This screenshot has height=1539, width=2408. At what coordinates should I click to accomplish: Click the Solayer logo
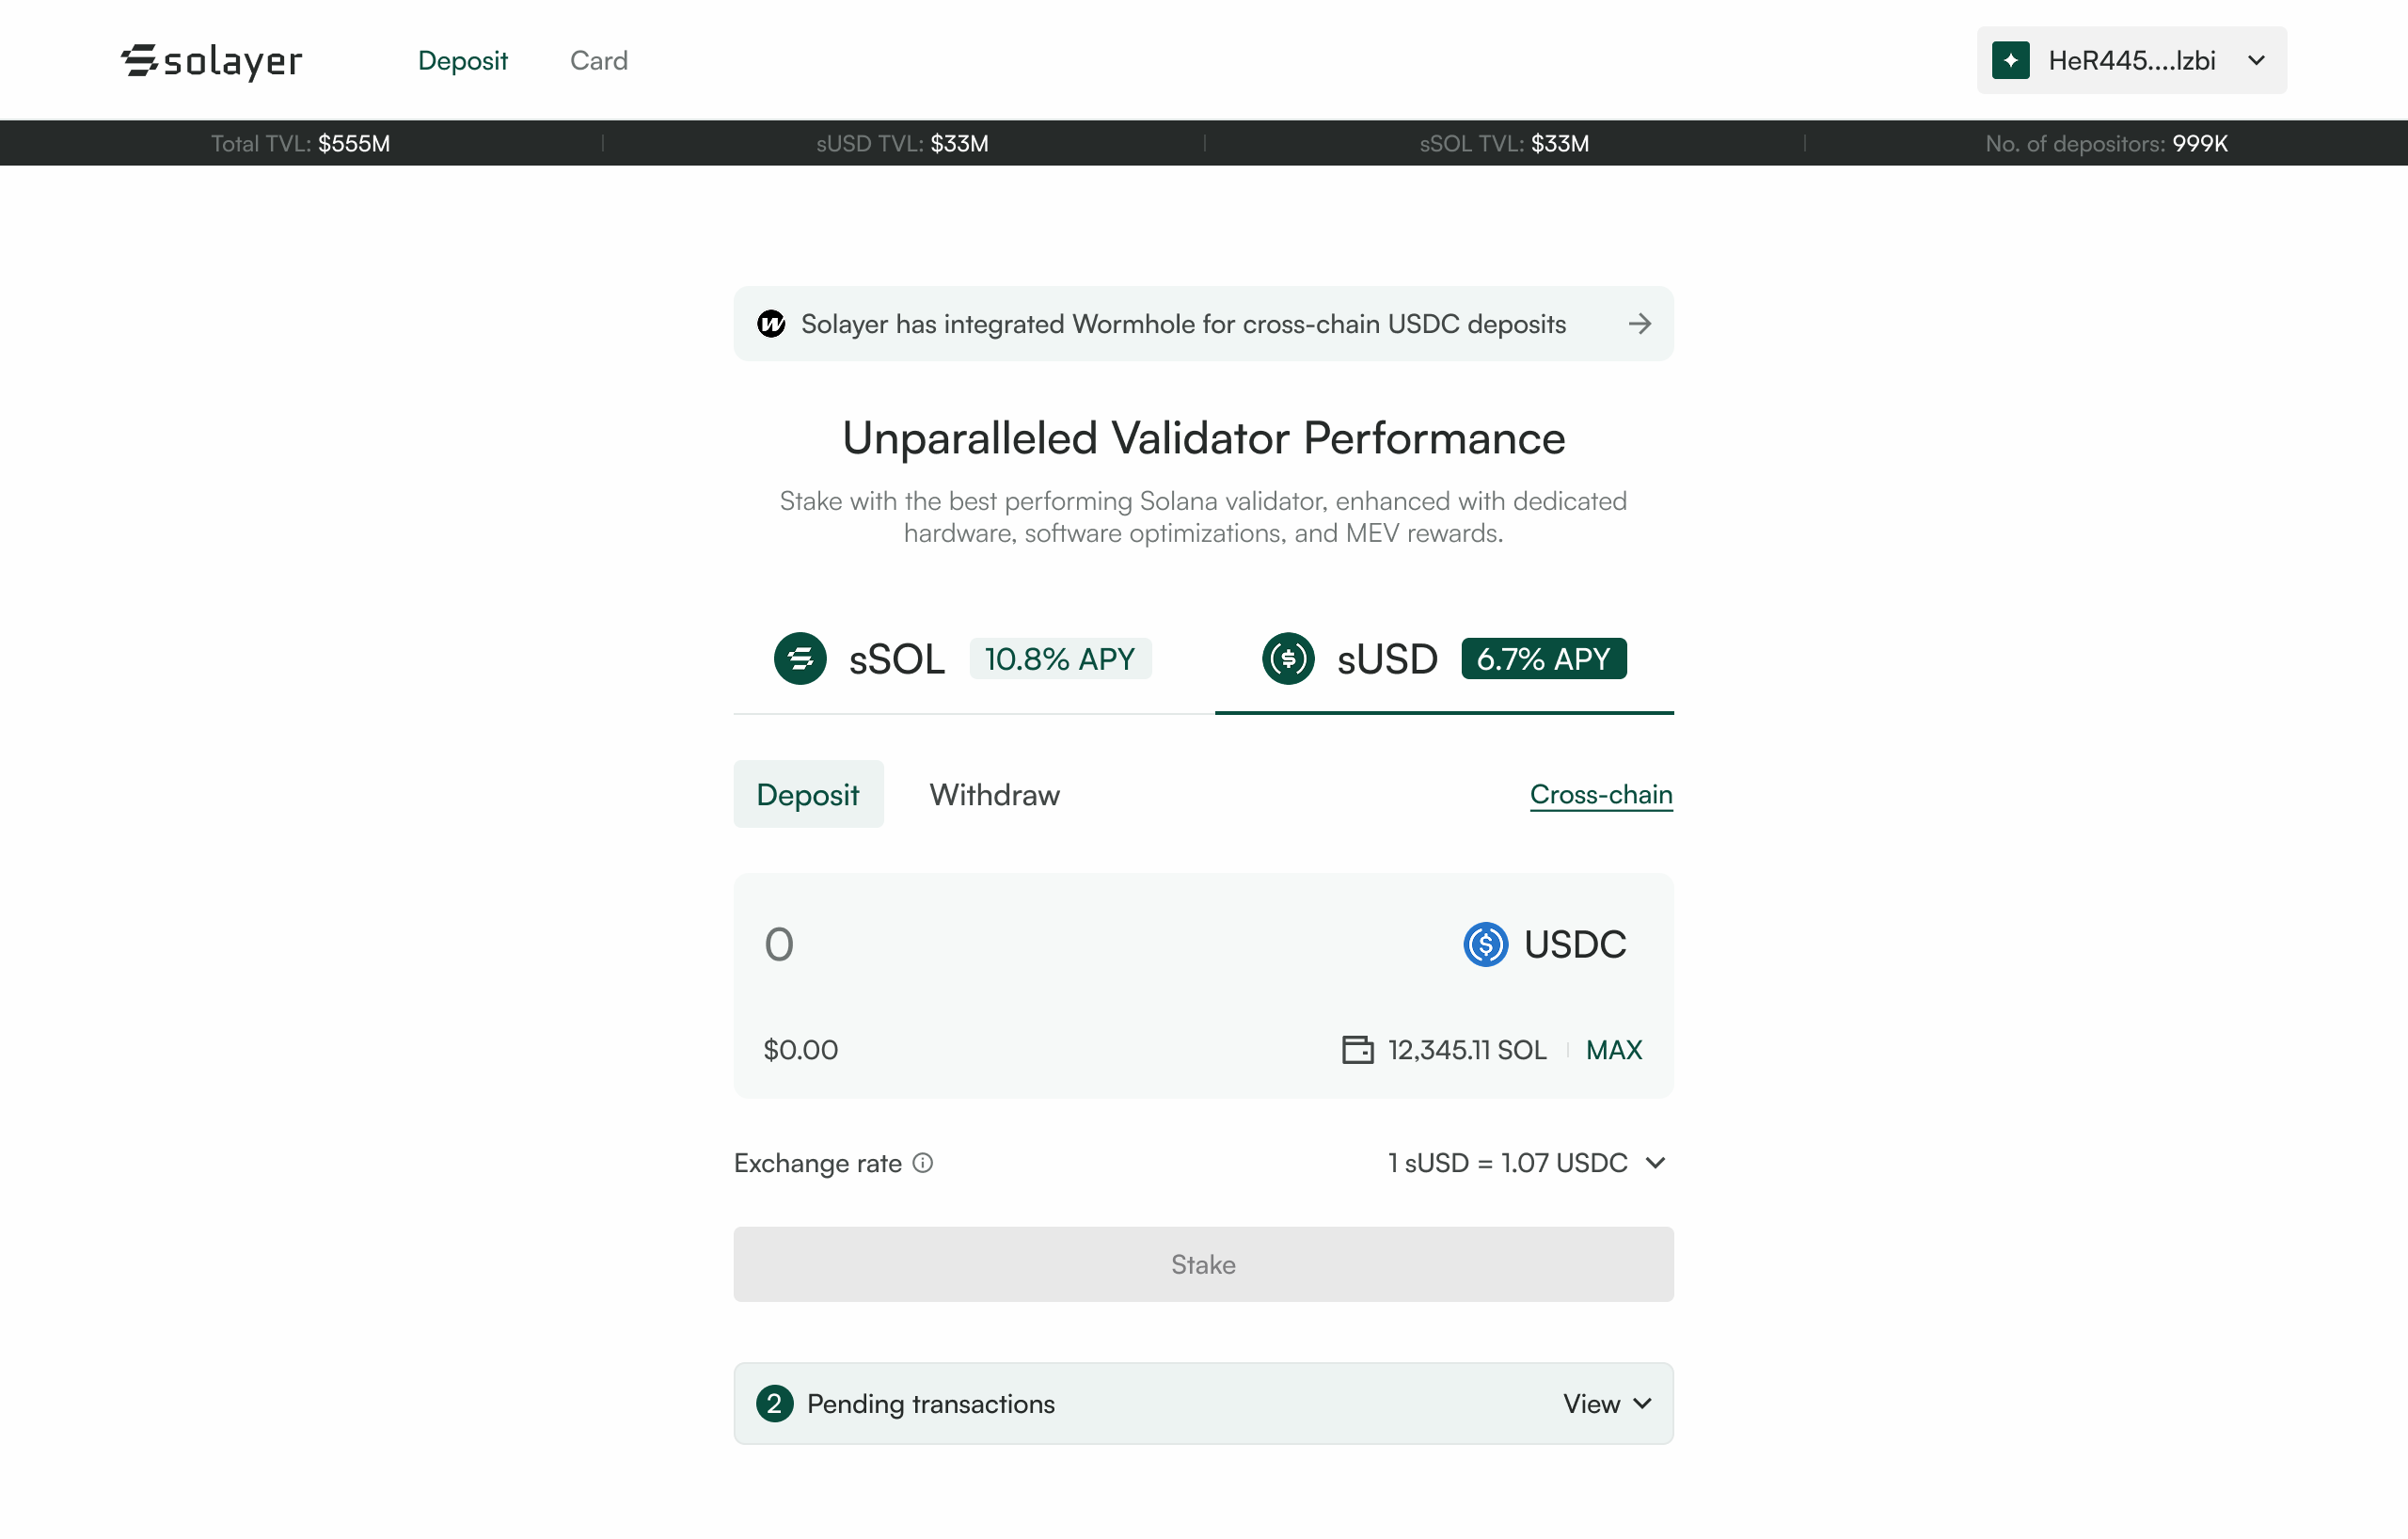click(211, 61)
